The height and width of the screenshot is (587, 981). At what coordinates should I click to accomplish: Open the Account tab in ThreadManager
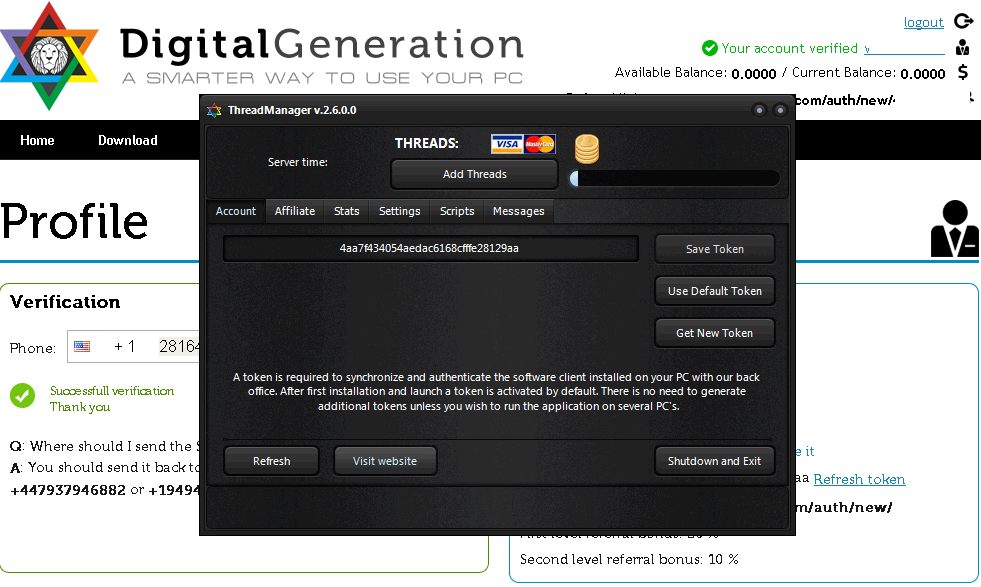[236, 211]
